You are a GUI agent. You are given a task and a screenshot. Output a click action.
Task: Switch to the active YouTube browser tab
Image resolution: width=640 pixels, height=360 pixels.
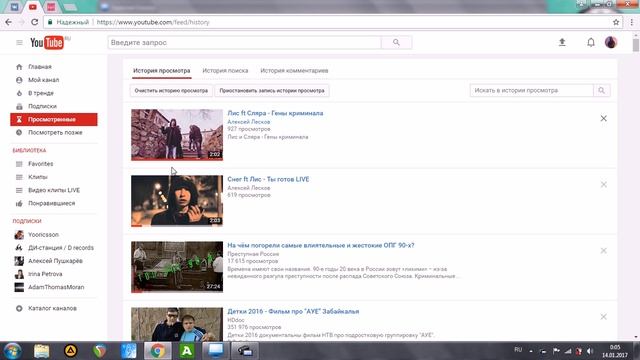click(x=33, y=7)
